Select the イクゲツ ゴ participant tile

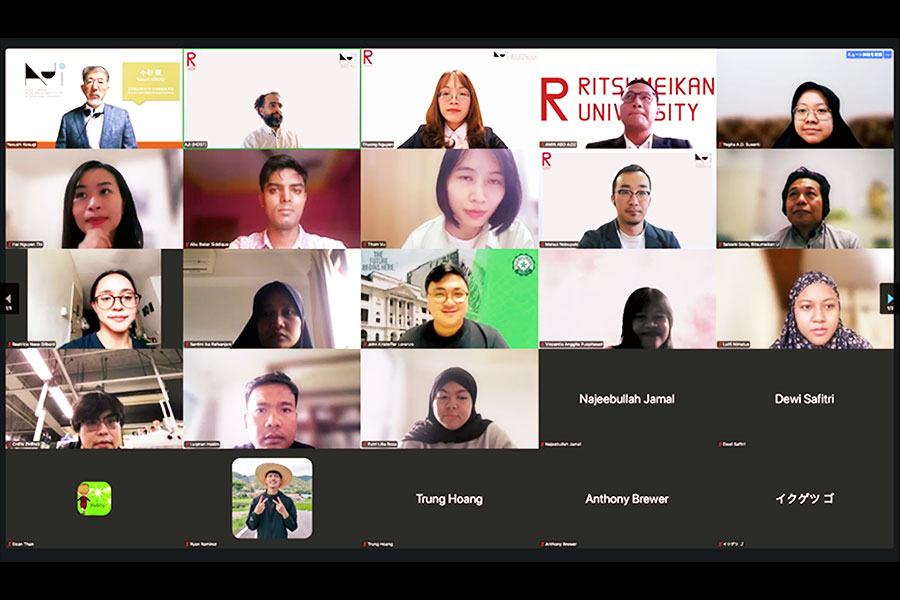tap(805, 498)
